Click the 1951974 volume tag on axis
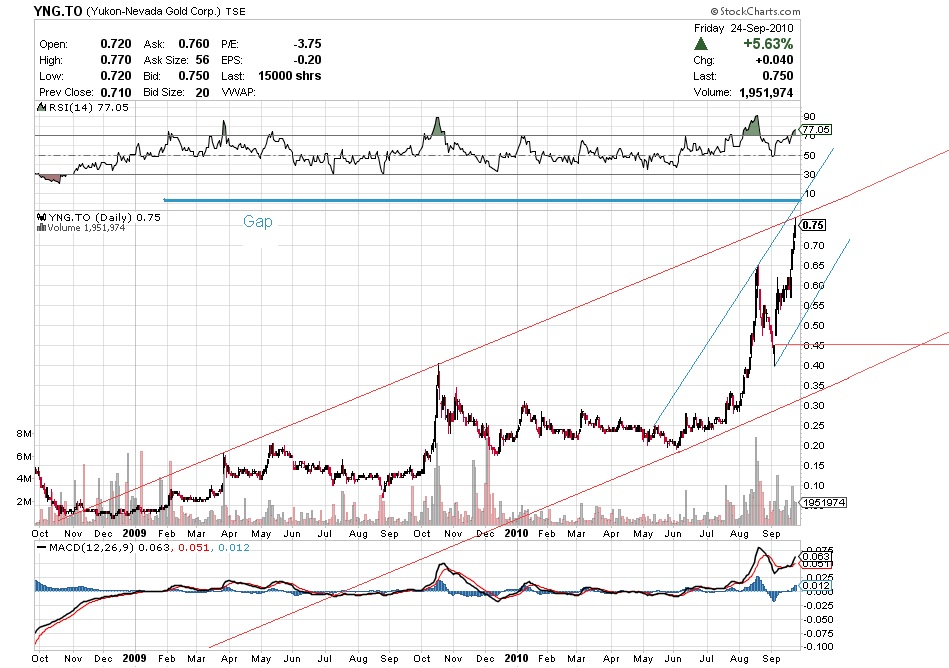The width and height of the screenshot is (949, 668). pos(823,503)
